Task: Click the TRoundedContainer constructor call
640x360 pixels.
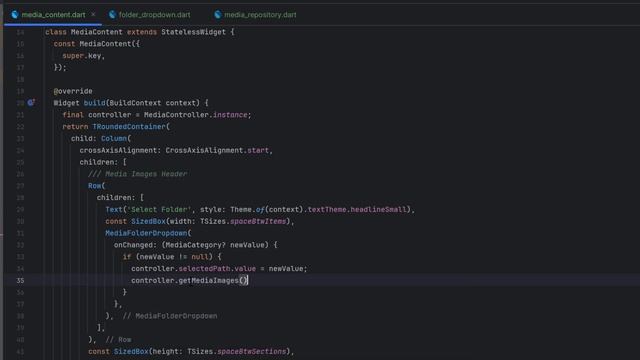Action: 129,127
